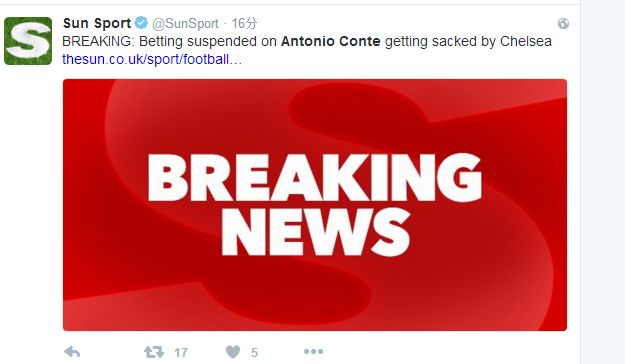Click the word NEWS in the image
Image resolution: width=625 pixels, height=364 pixels.
coord(316,231)
